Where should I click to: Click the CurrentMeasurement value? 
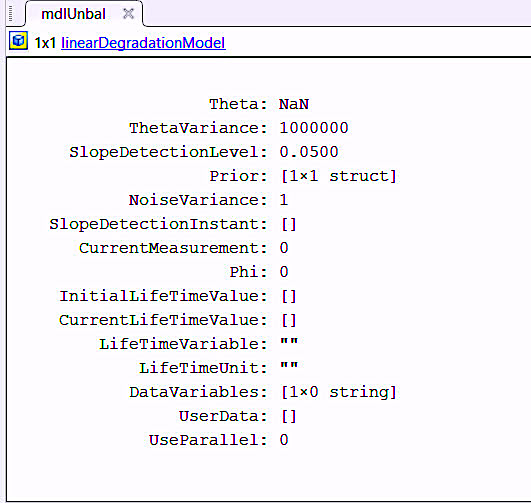pyautogui.click(x=284, y=248)
